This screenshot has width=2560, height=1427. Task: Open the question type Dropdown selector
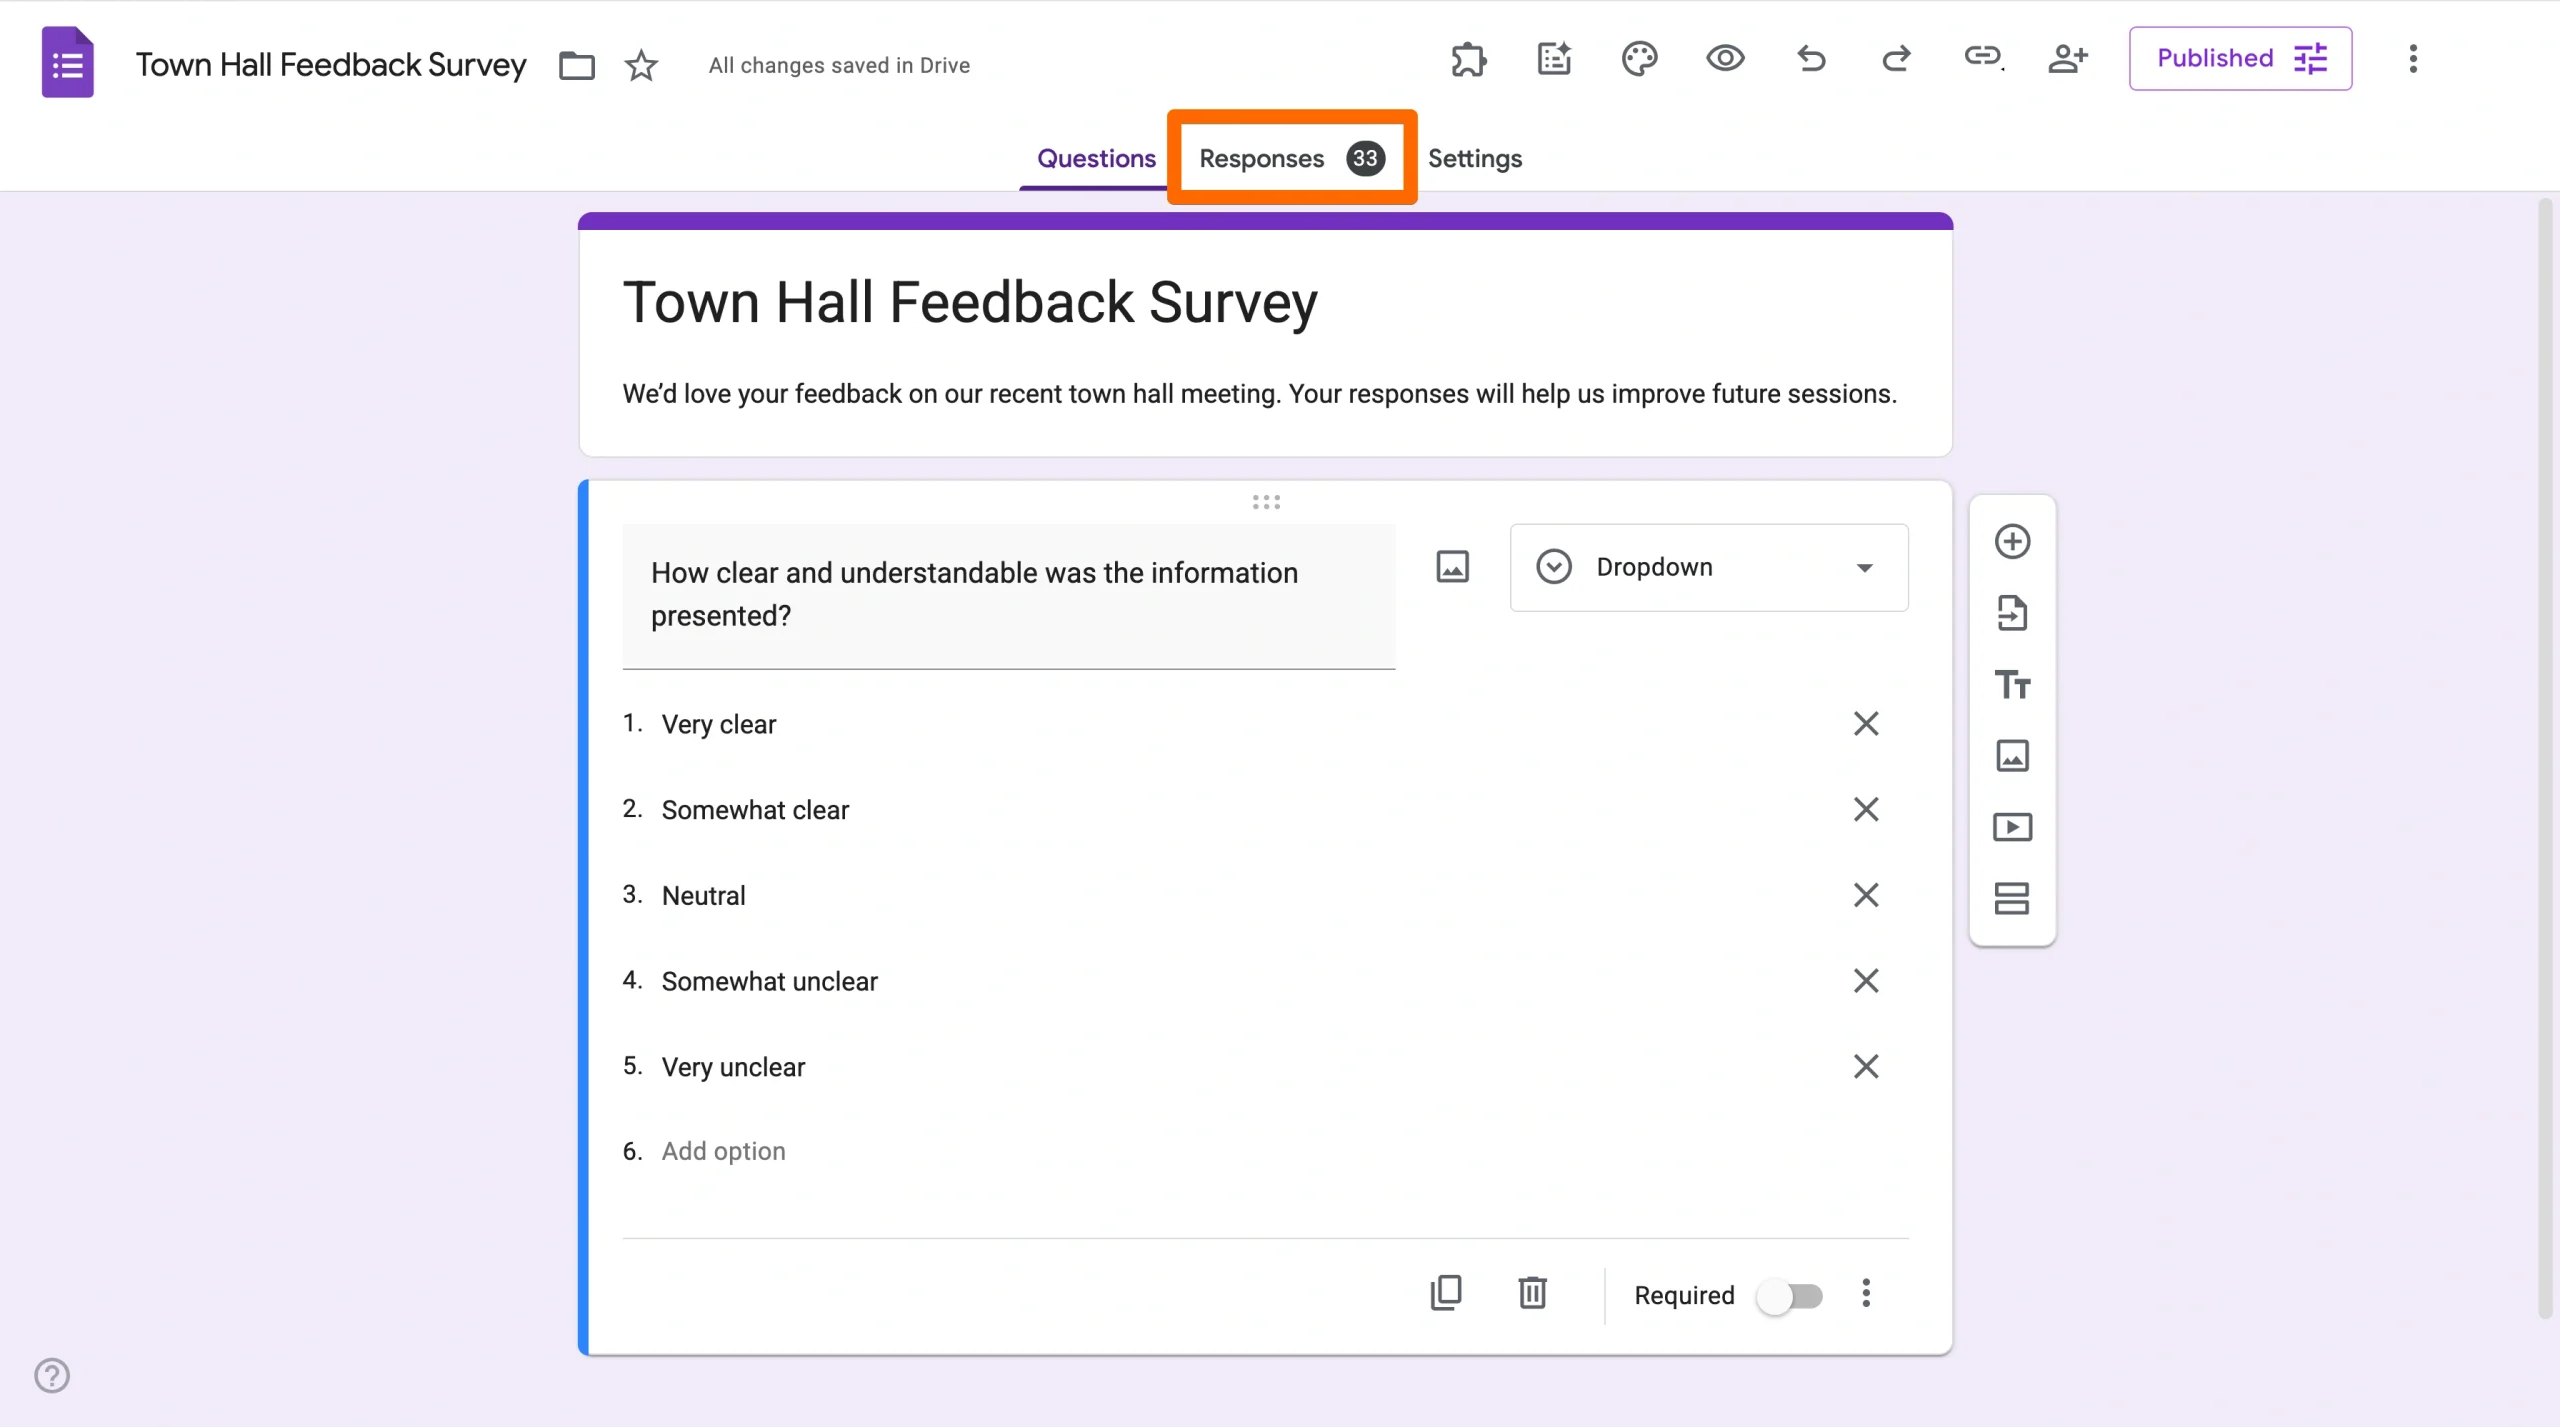click(1708, 567)
